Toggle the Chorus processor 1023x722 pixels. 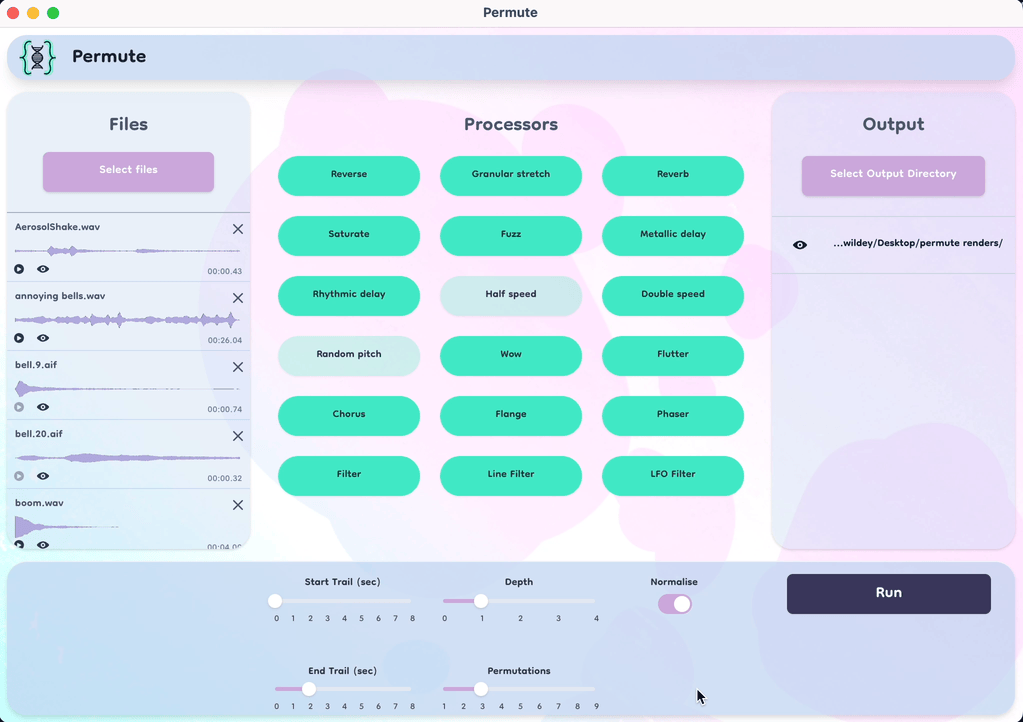point(349,415)
